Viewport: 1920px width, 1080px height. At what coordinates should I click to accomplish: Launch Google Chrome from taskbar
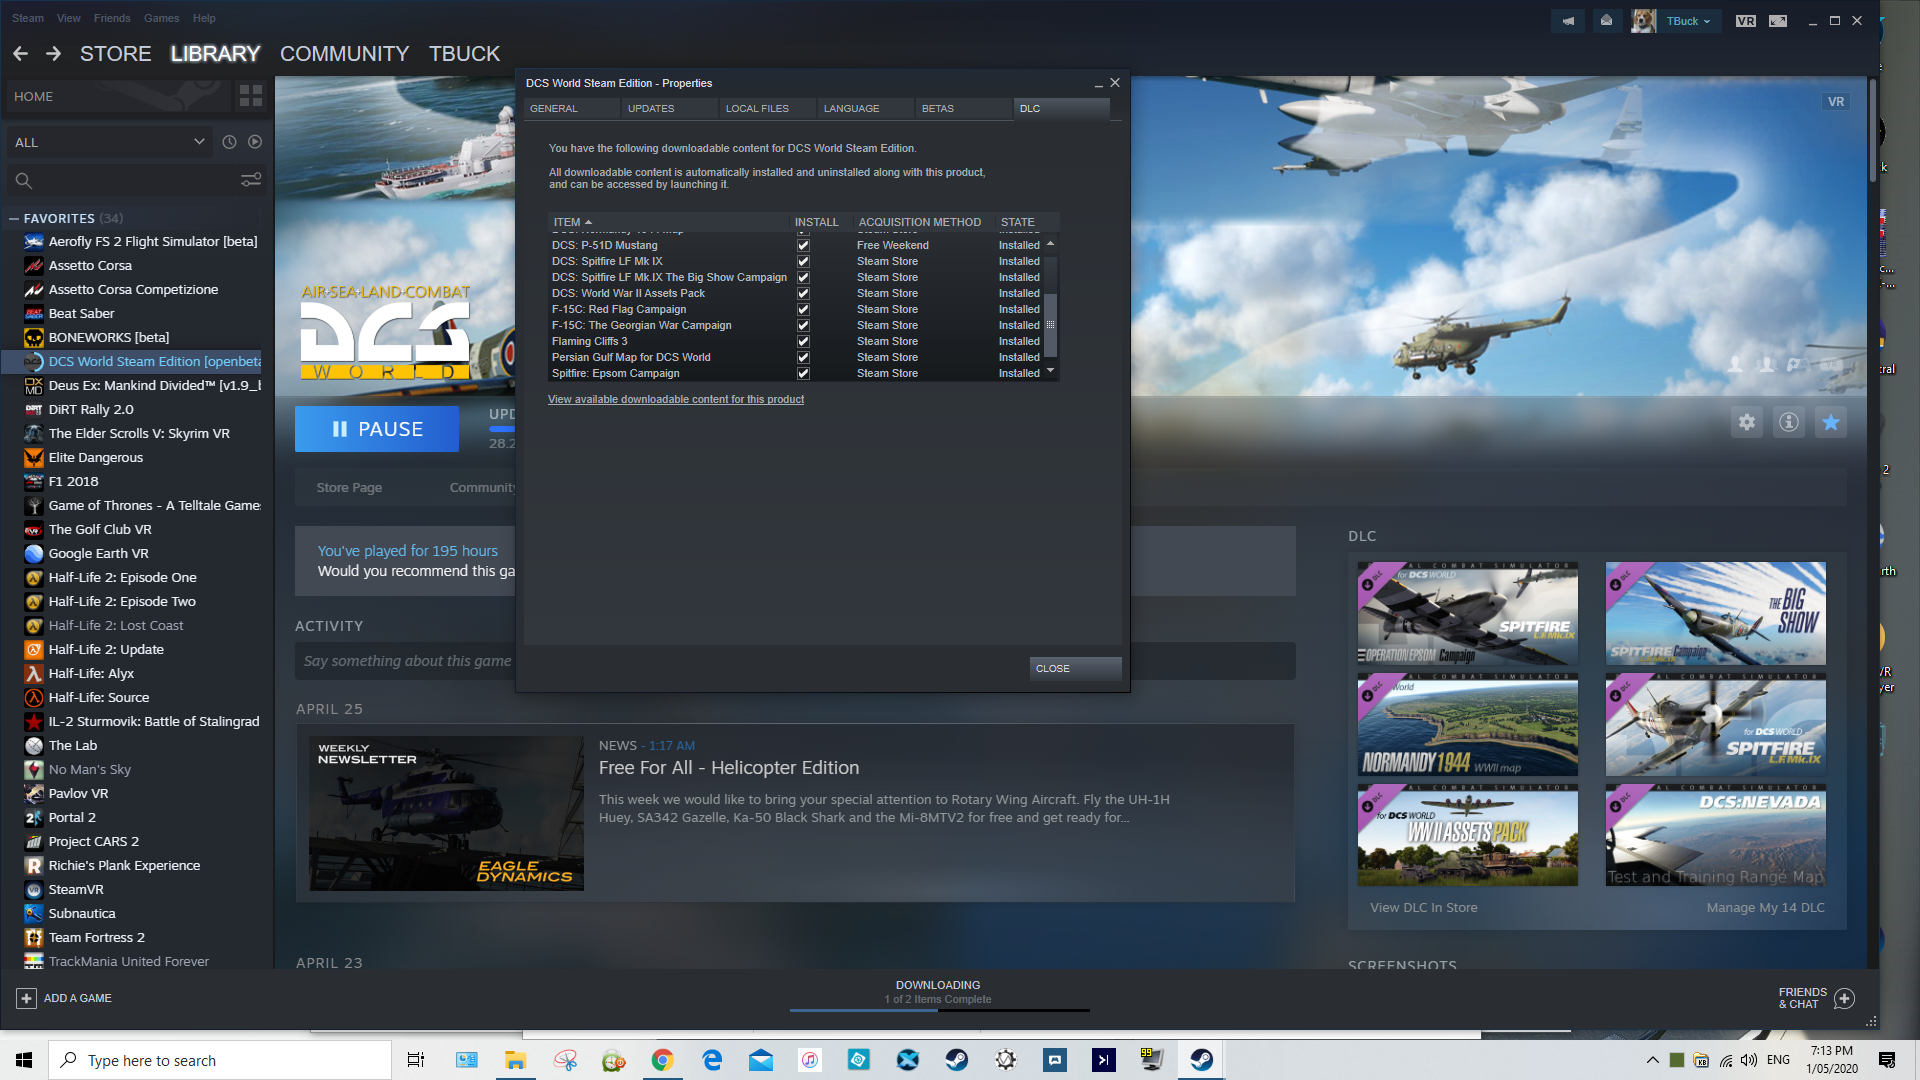tap(662, 1060)
